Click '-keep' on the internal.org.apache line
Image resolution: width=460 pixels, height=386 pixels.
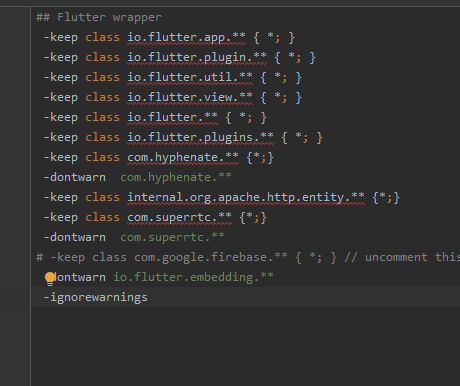tap(61, 197)
